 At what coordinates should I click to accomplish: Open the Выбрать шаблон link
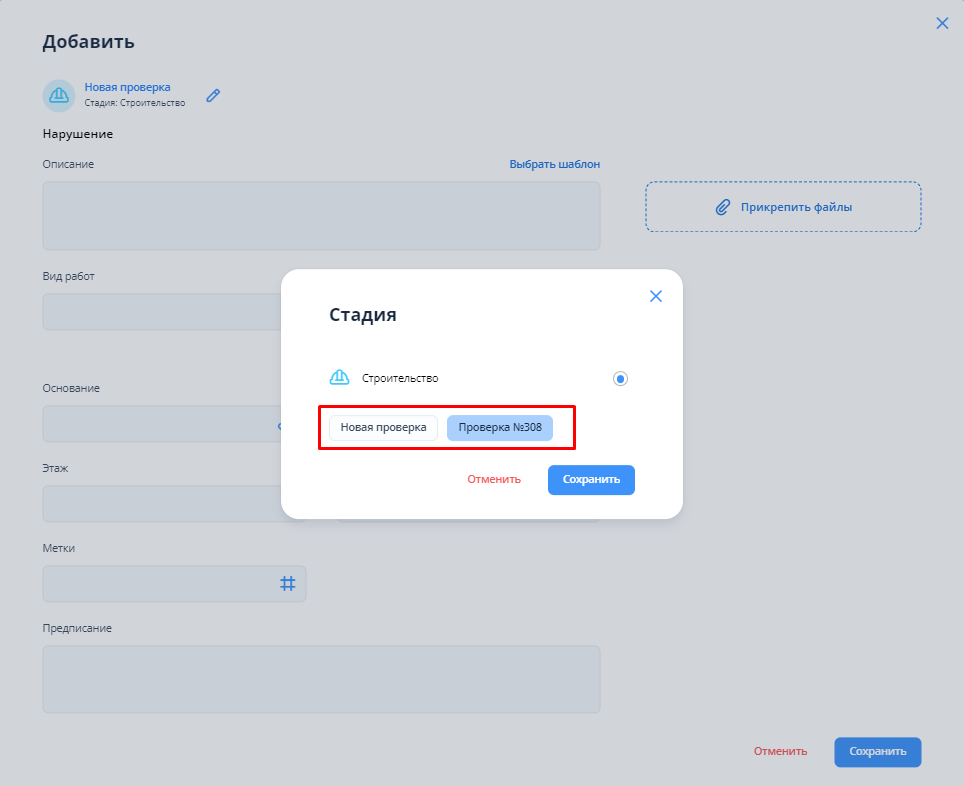click(554, 164)
